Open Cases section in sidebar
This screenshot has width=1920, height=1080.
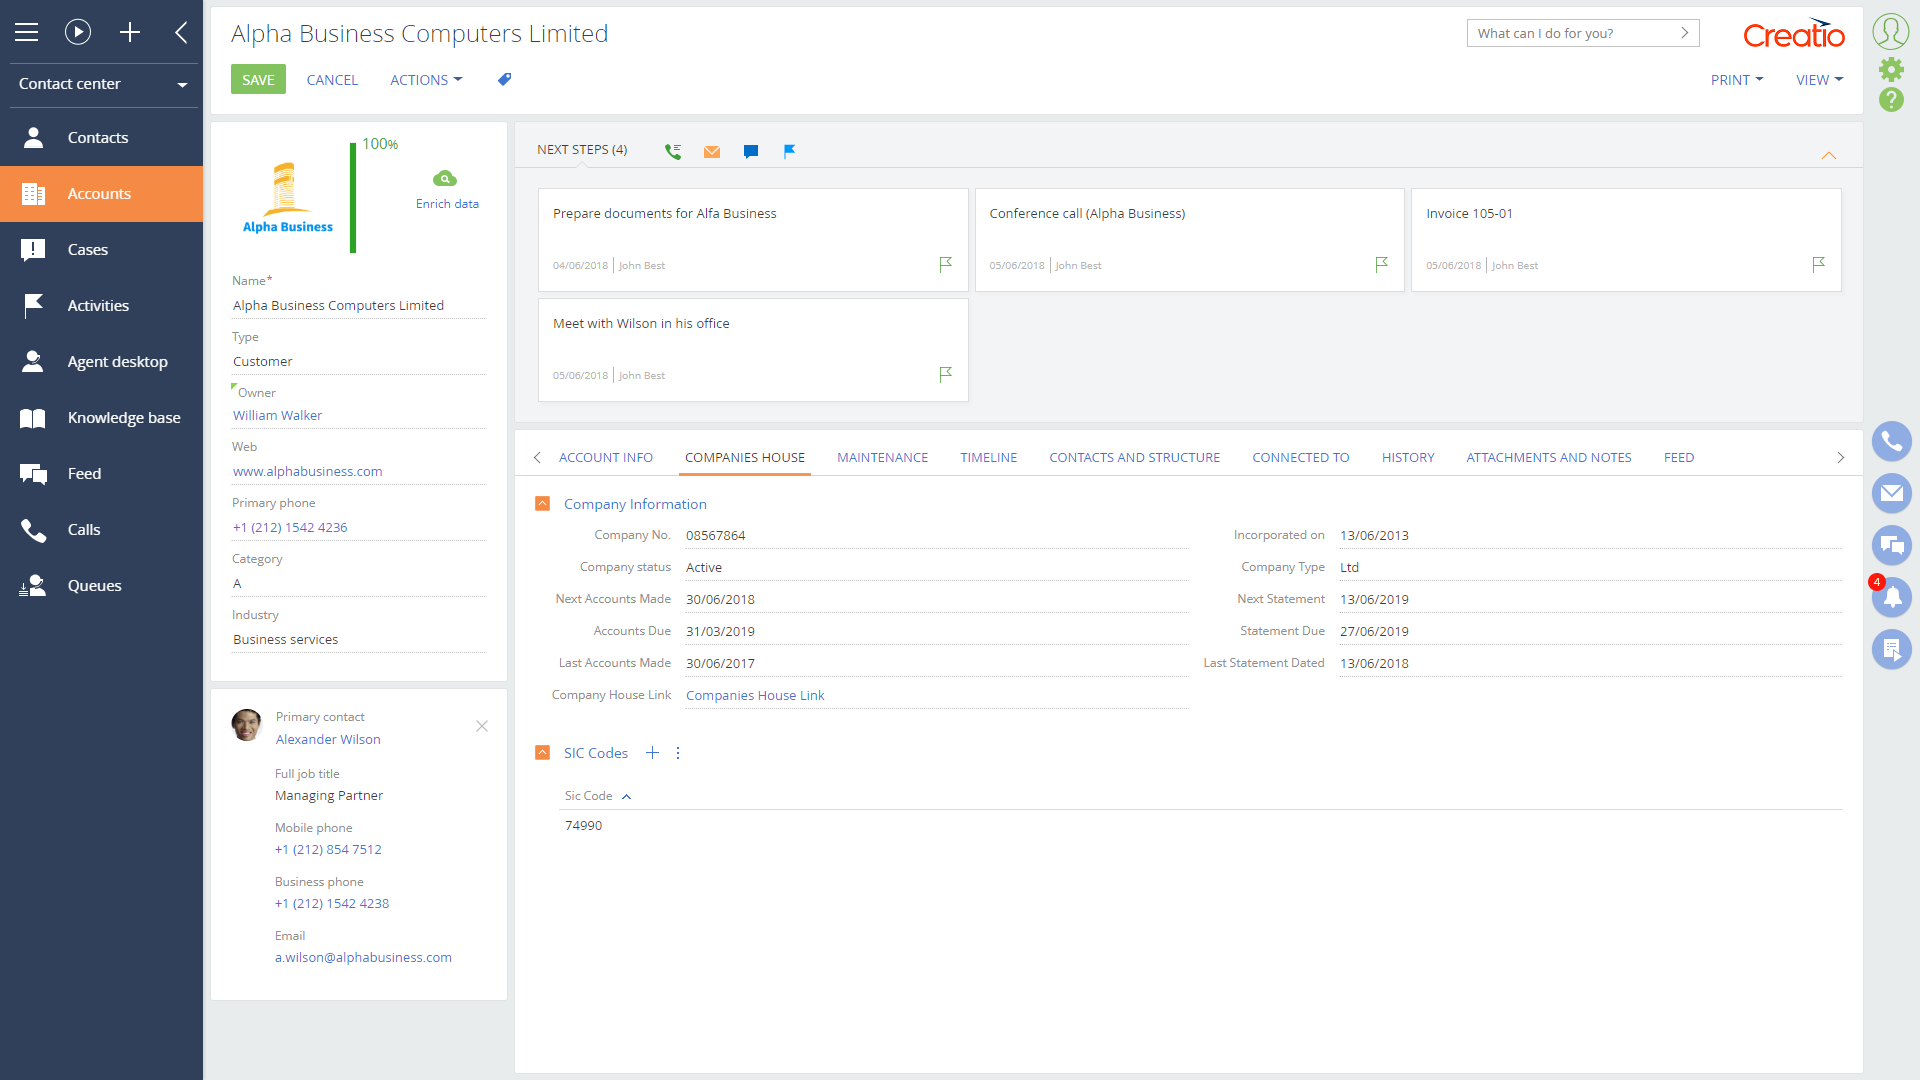[101, 250]
